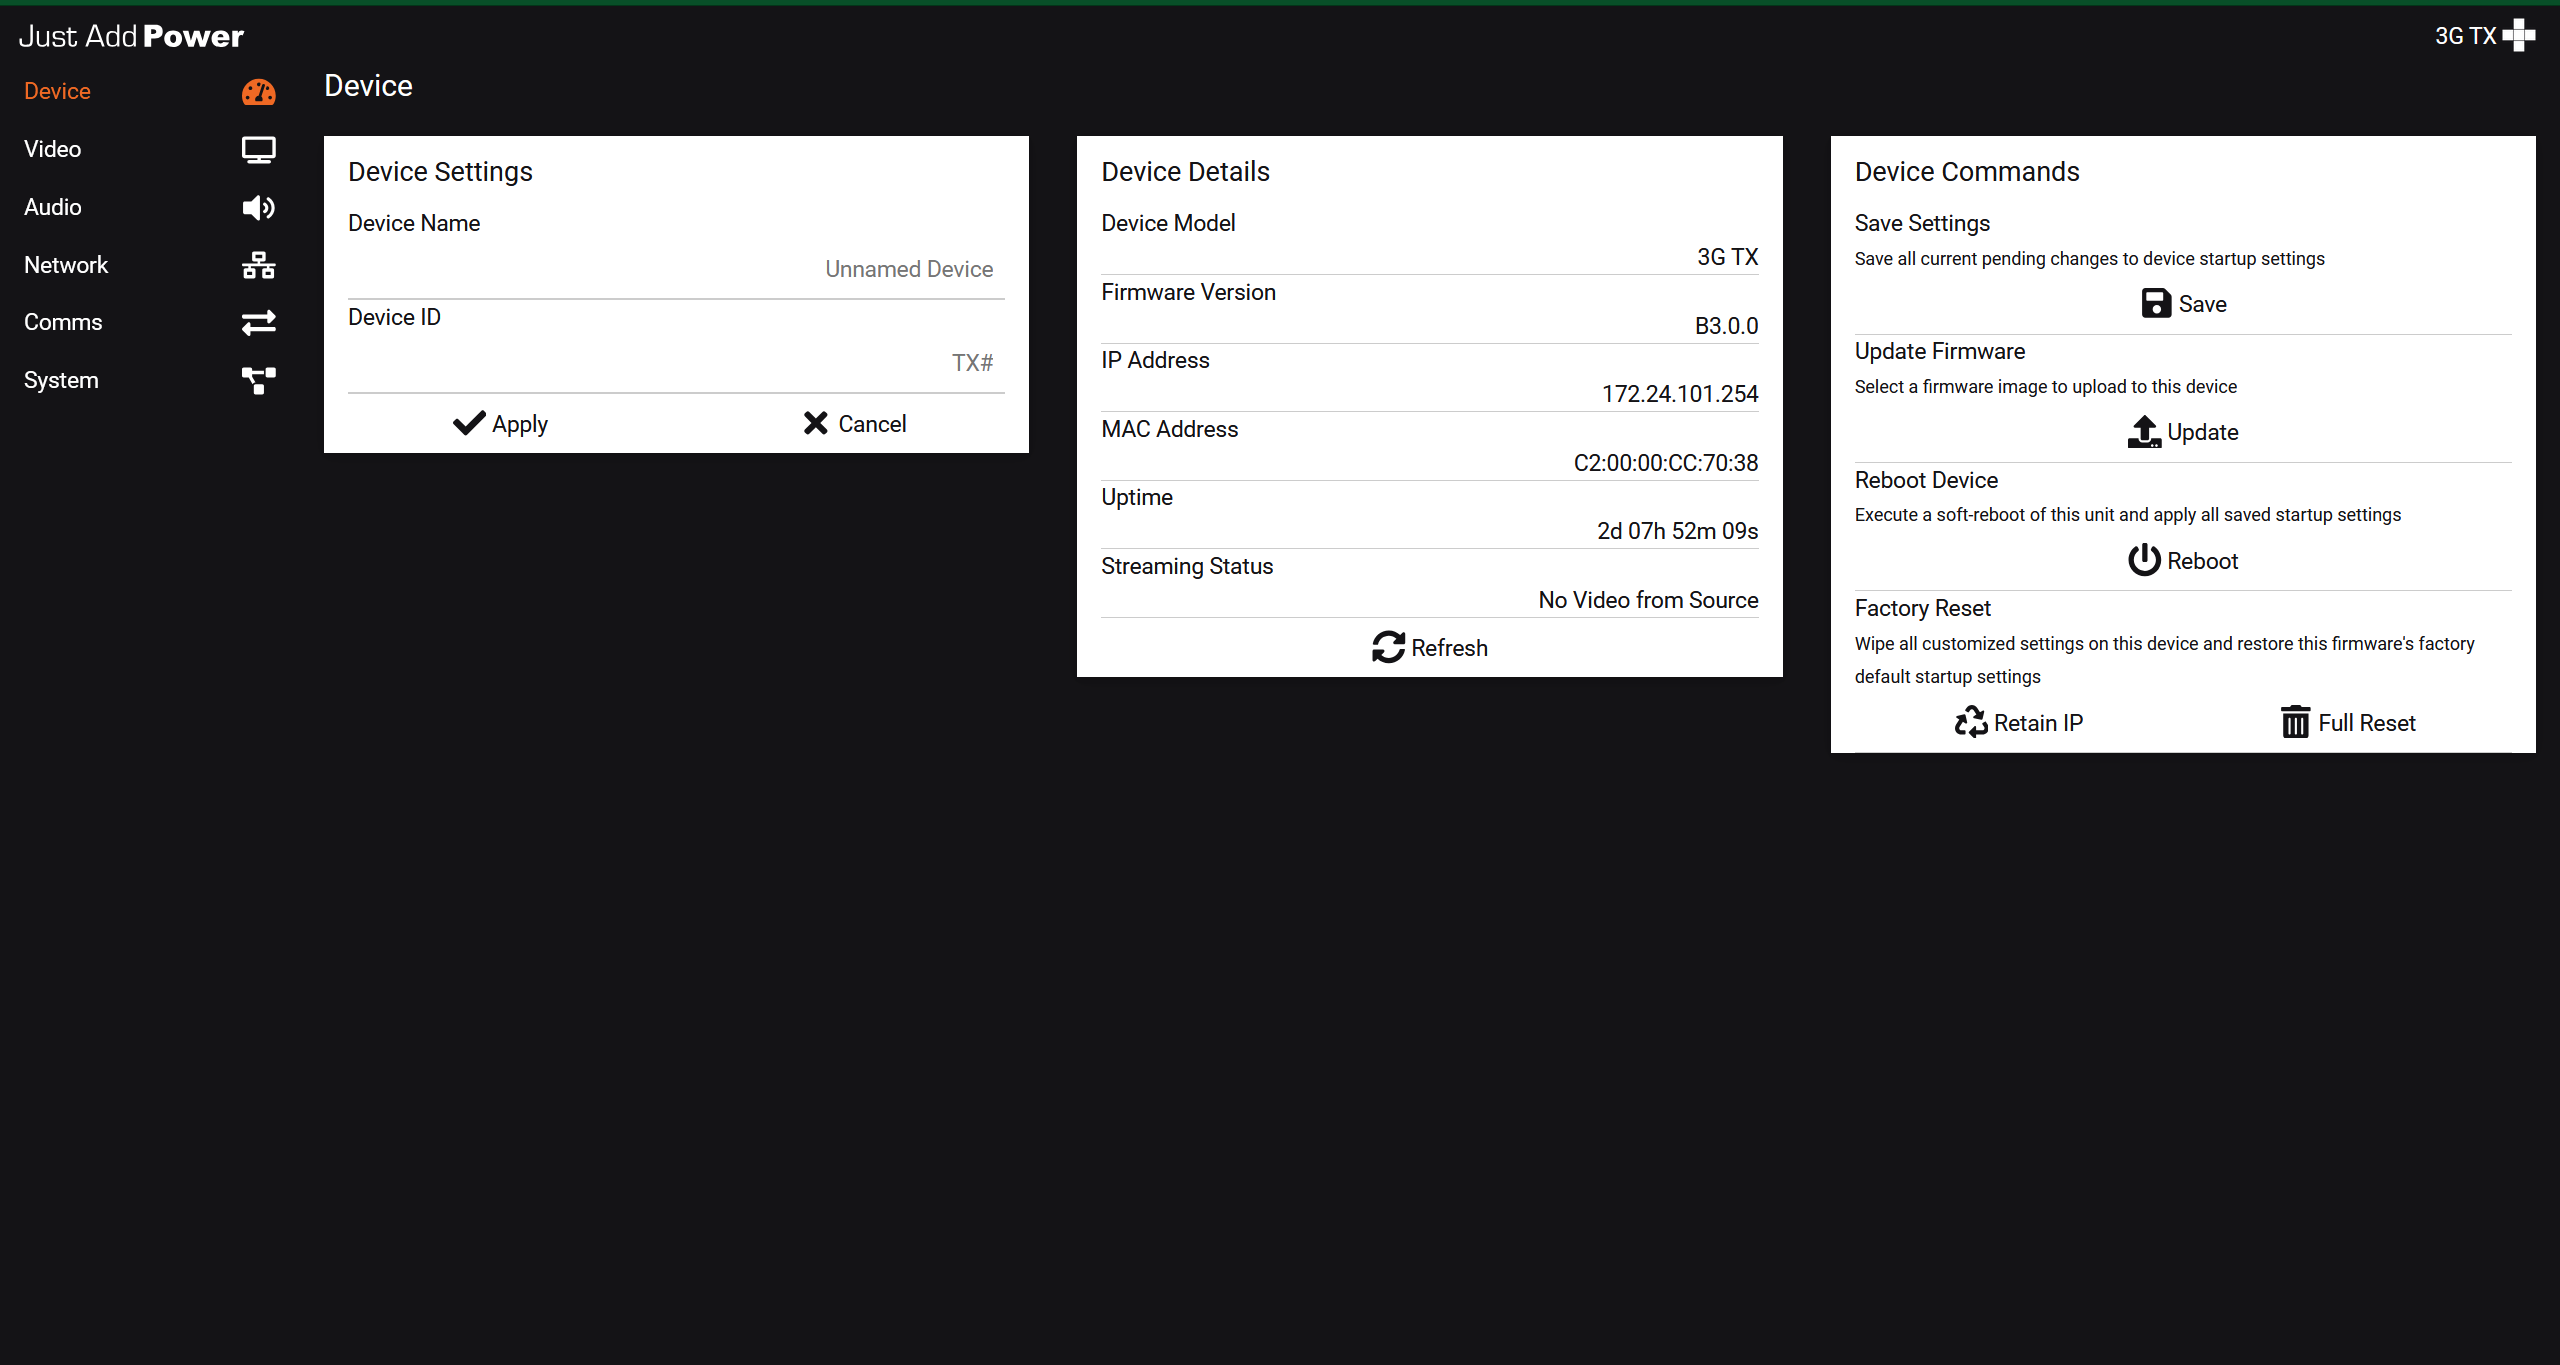This screenshot has height=1365, width=2560.
Task: Click the Video monitor icon
Action: (258, 150)
